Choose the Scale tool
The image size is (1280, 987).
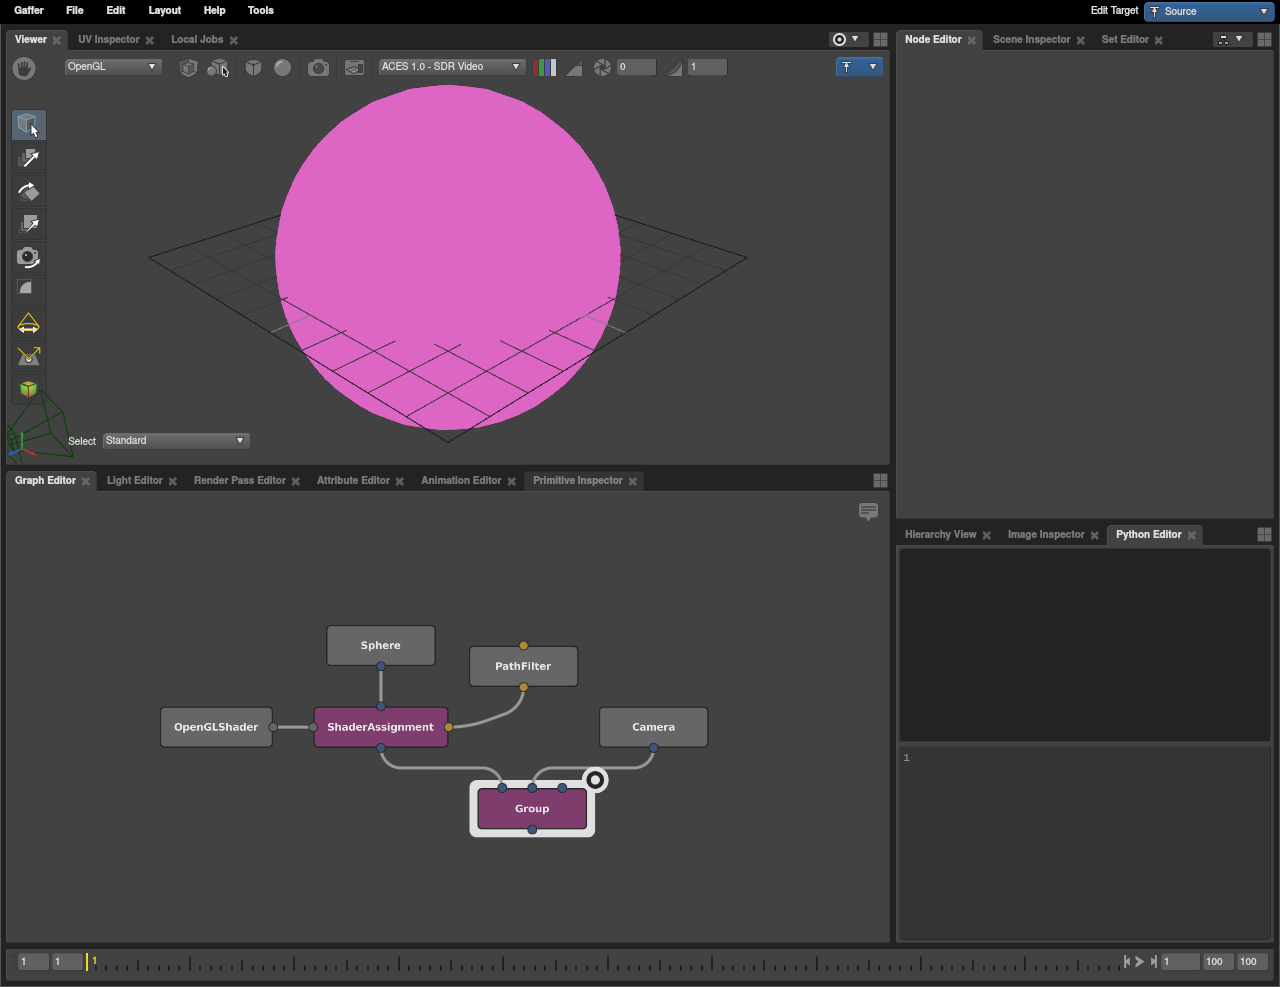pyautogui.click(x=28, y=224)
